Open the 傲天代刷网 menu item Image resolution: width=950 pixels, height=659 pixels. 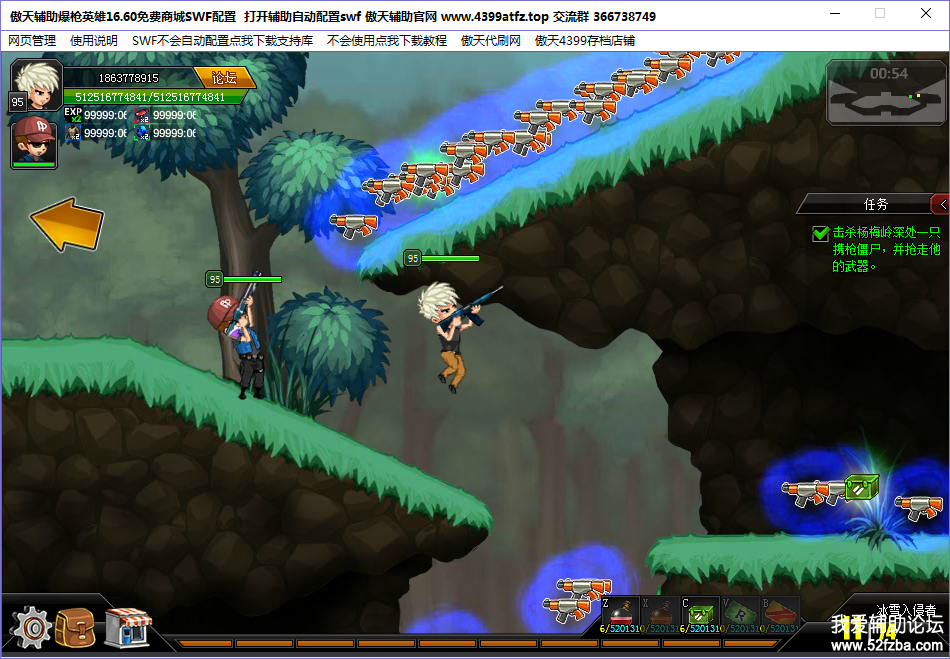[491, 41]
